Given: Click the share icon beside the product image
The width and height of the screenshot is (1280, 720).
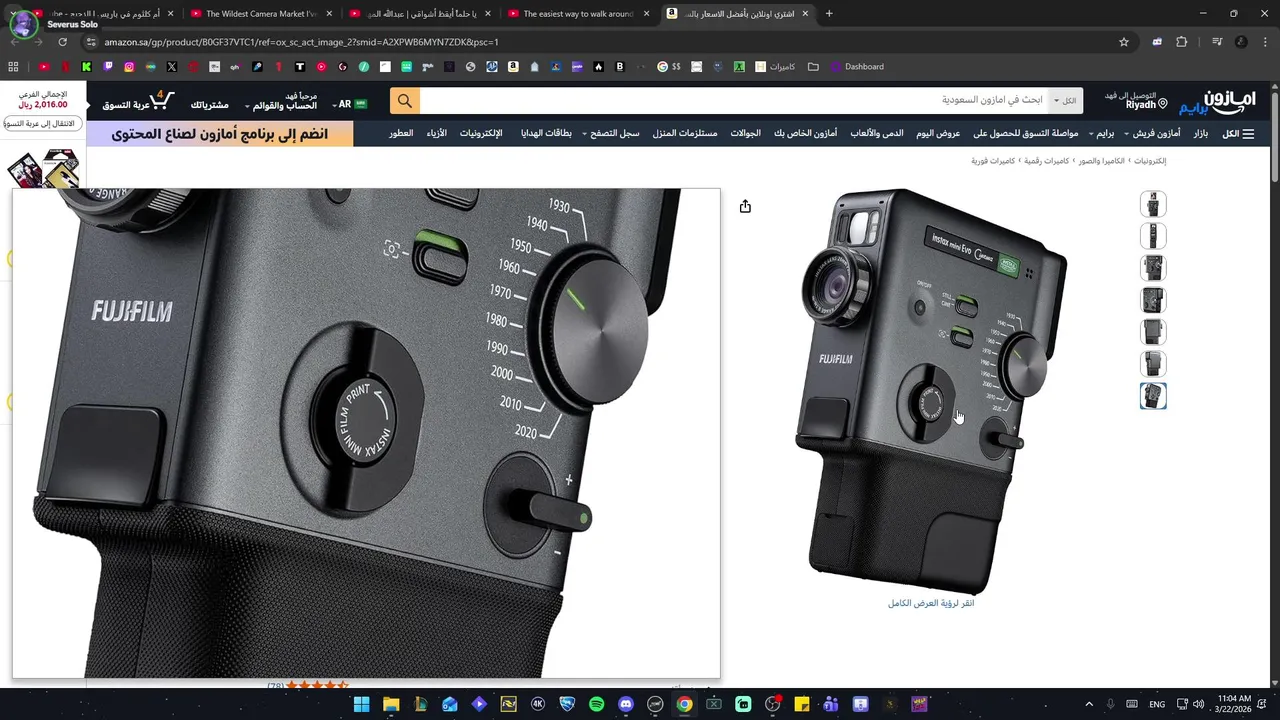Looking at the screenshot, I should pos(745,206).
